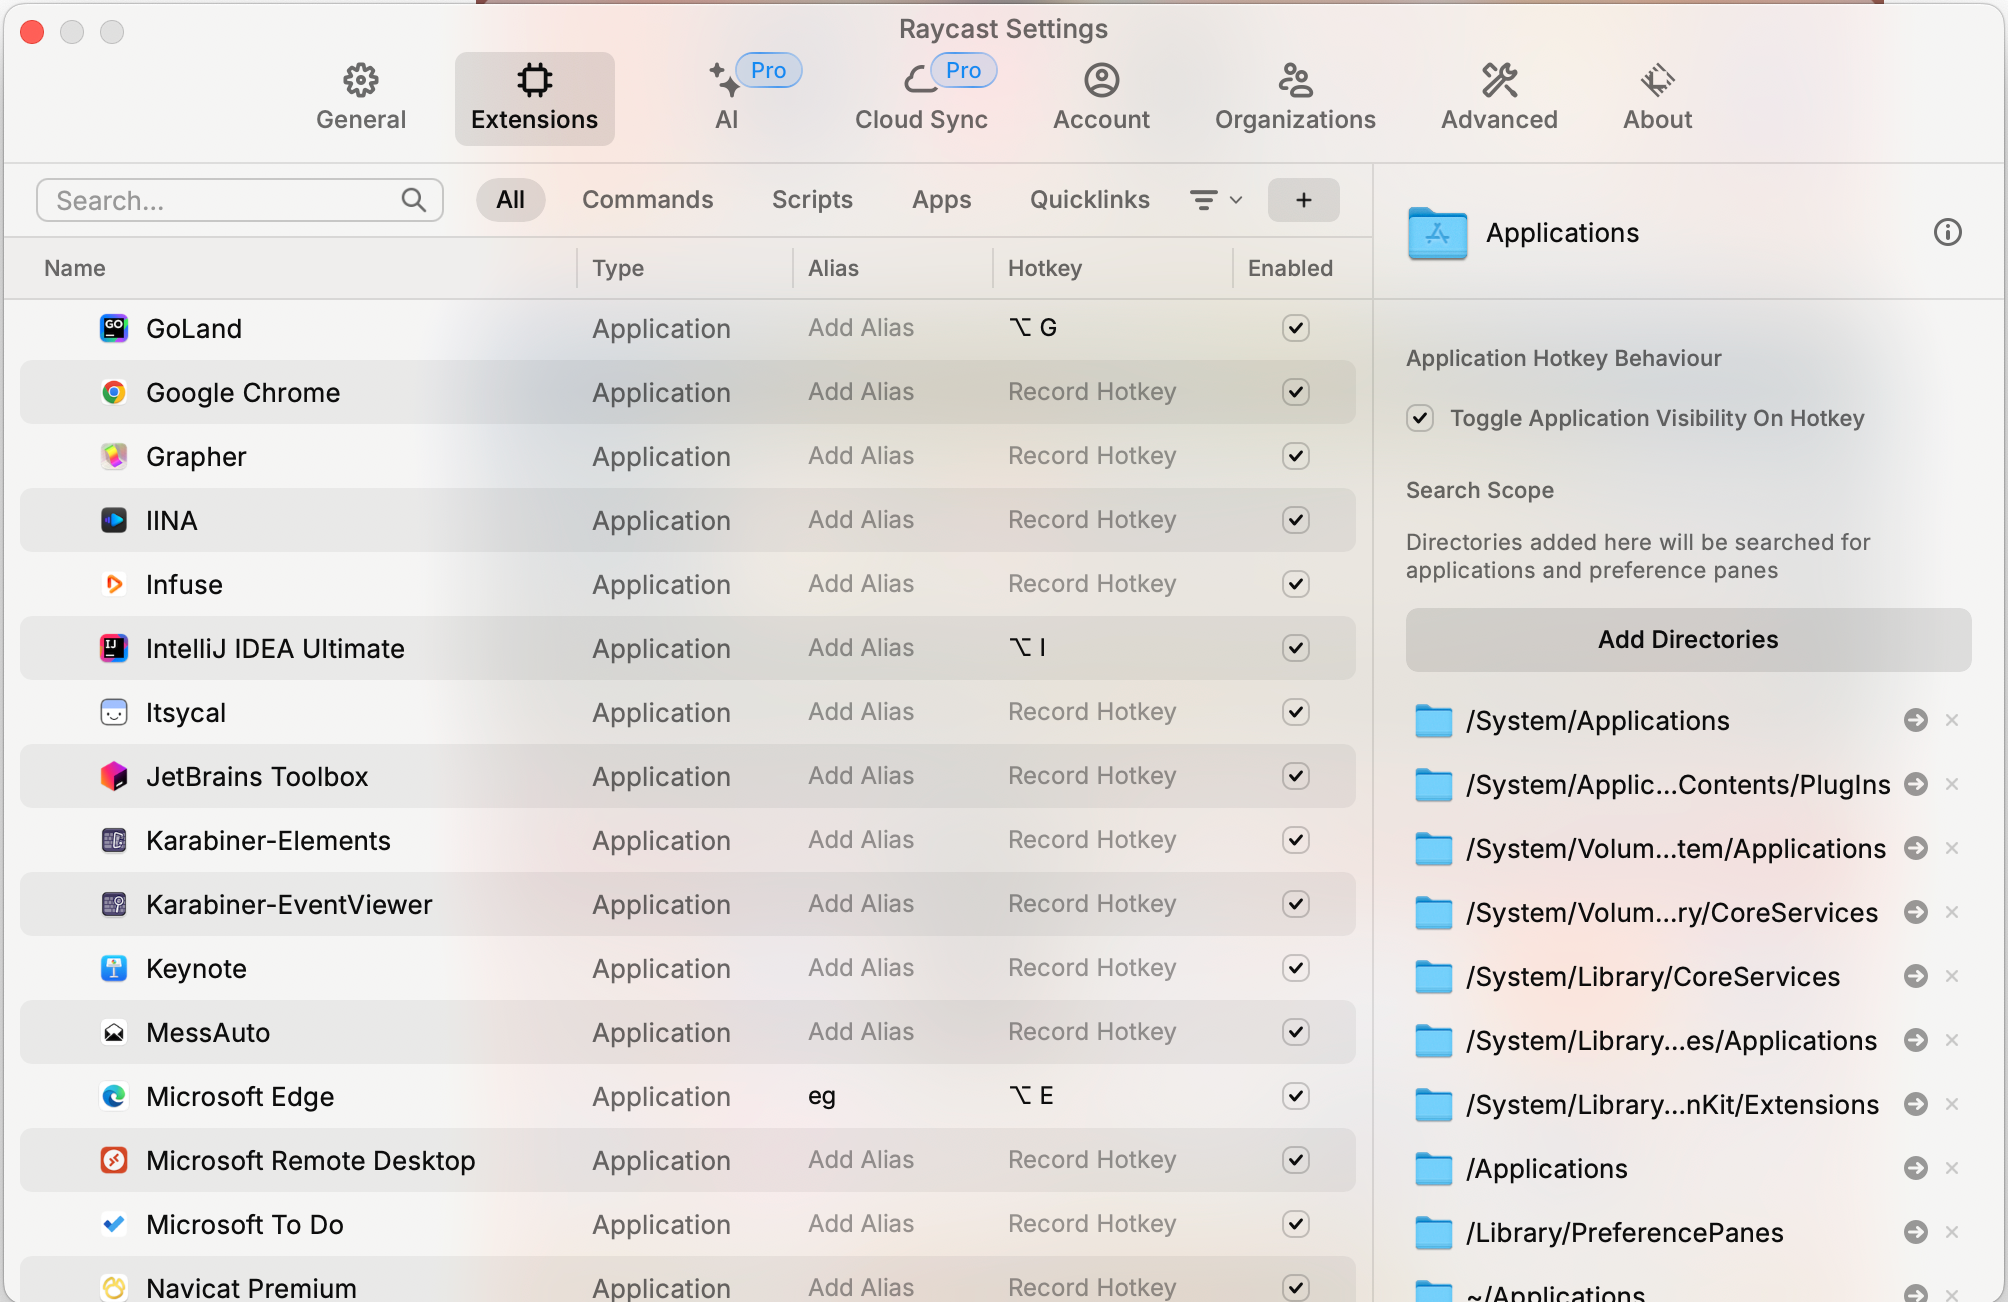The width and height of the screenshot is (2008, 1302).
Task: Disable Keynote via its Enabled checkbox
Action: [x=1295, y=968]
